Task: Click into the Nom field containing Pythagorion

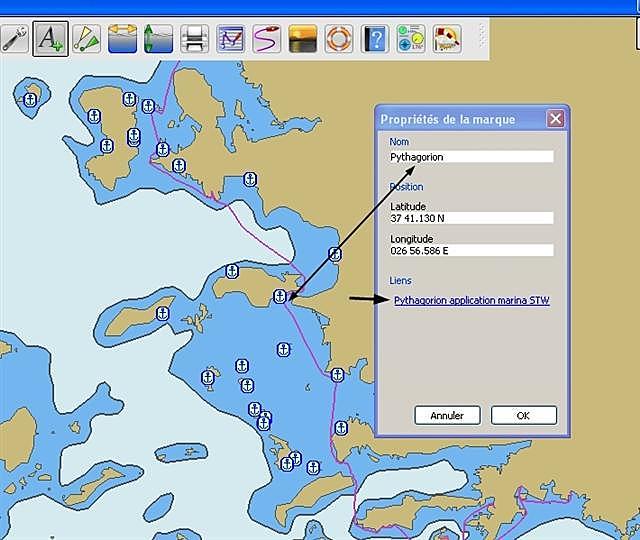Action: pyautogui.click(x=471, y=157)
